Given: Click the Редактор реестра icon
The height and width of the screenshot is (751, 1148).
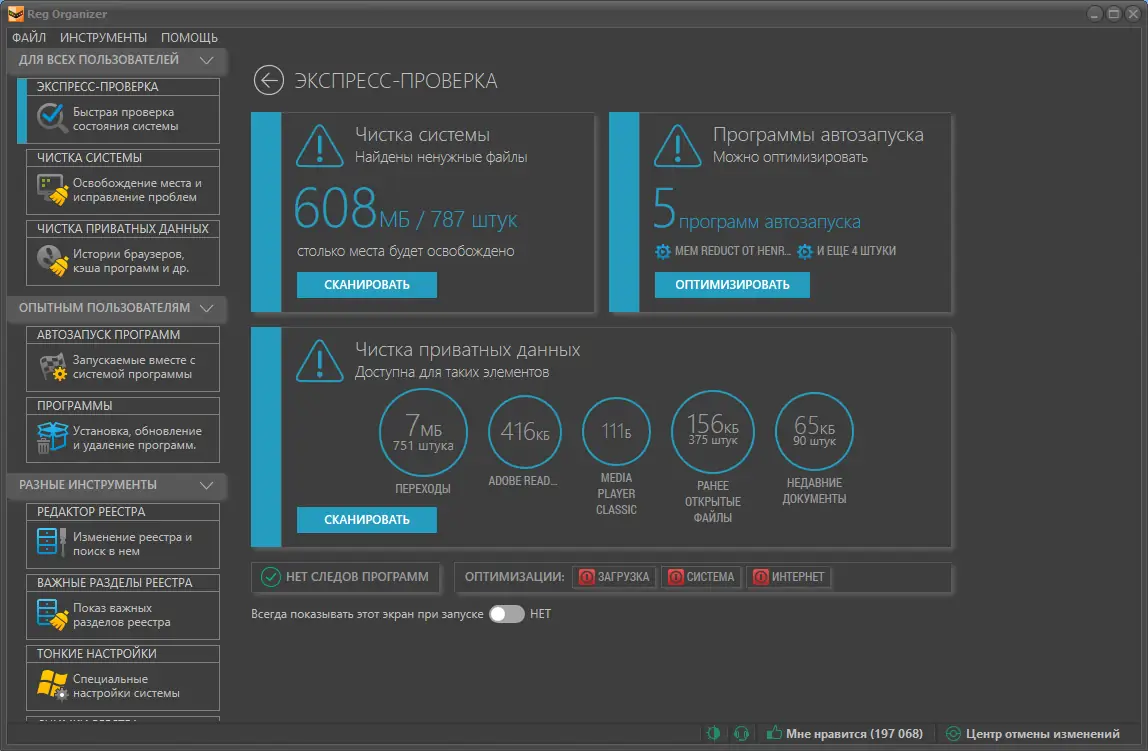Looking at the screenshot, I should tap(51, 542).
